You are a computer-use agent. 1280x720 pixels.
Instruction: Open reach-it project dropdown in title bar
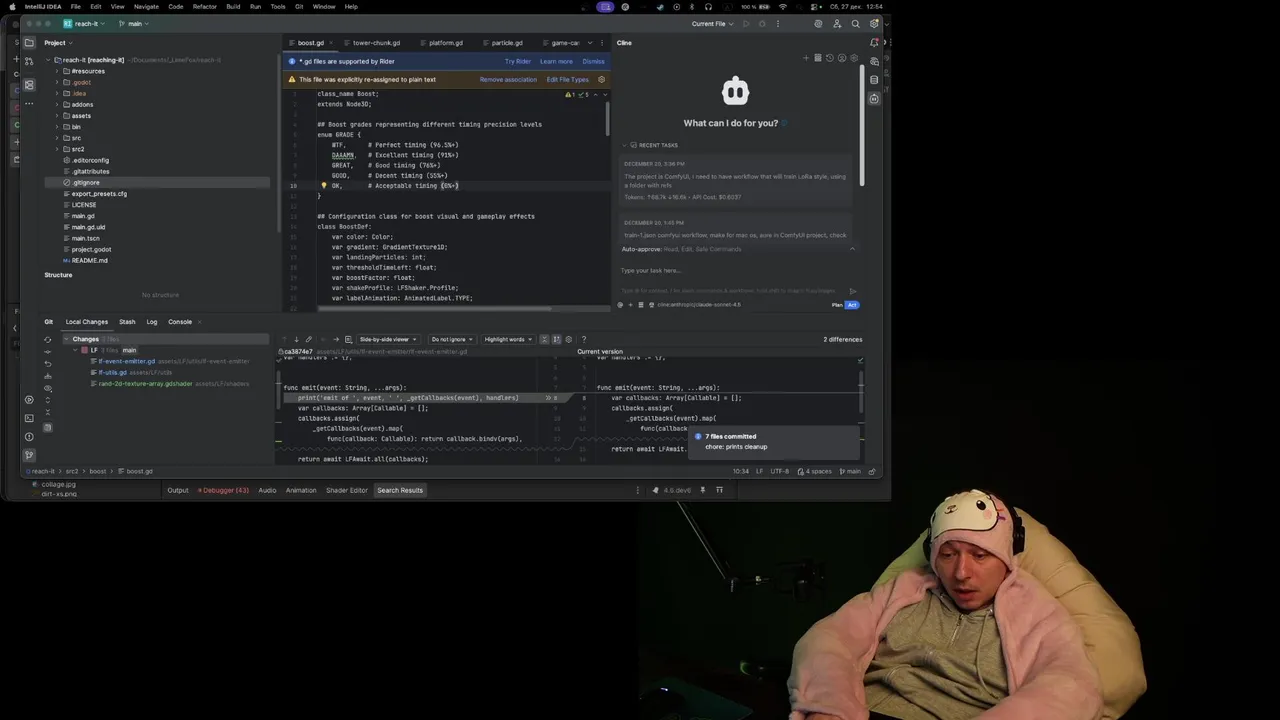[83, 24]
